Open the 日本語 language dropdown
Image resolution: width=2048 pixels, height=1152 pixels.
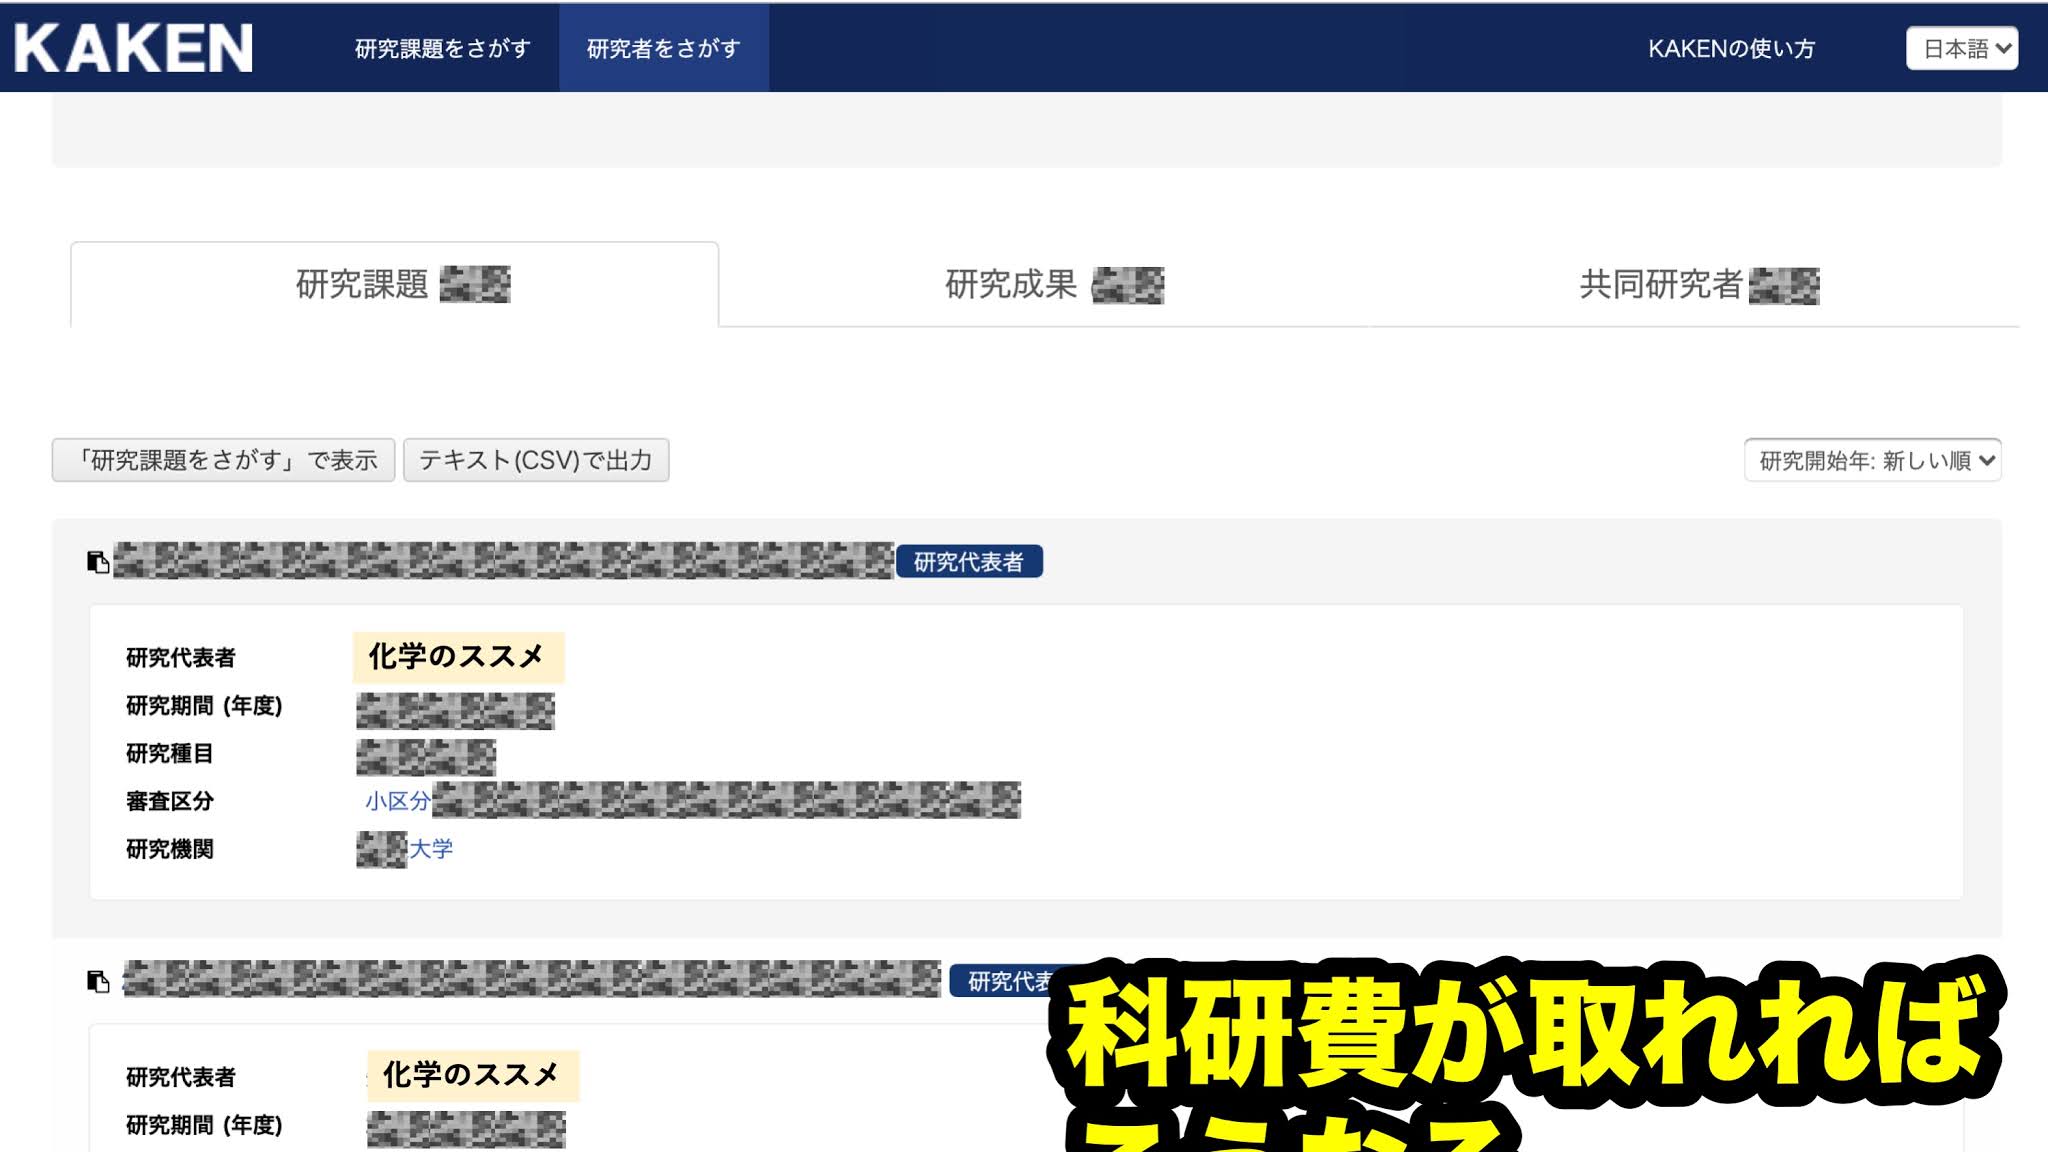coord(1961,48)
